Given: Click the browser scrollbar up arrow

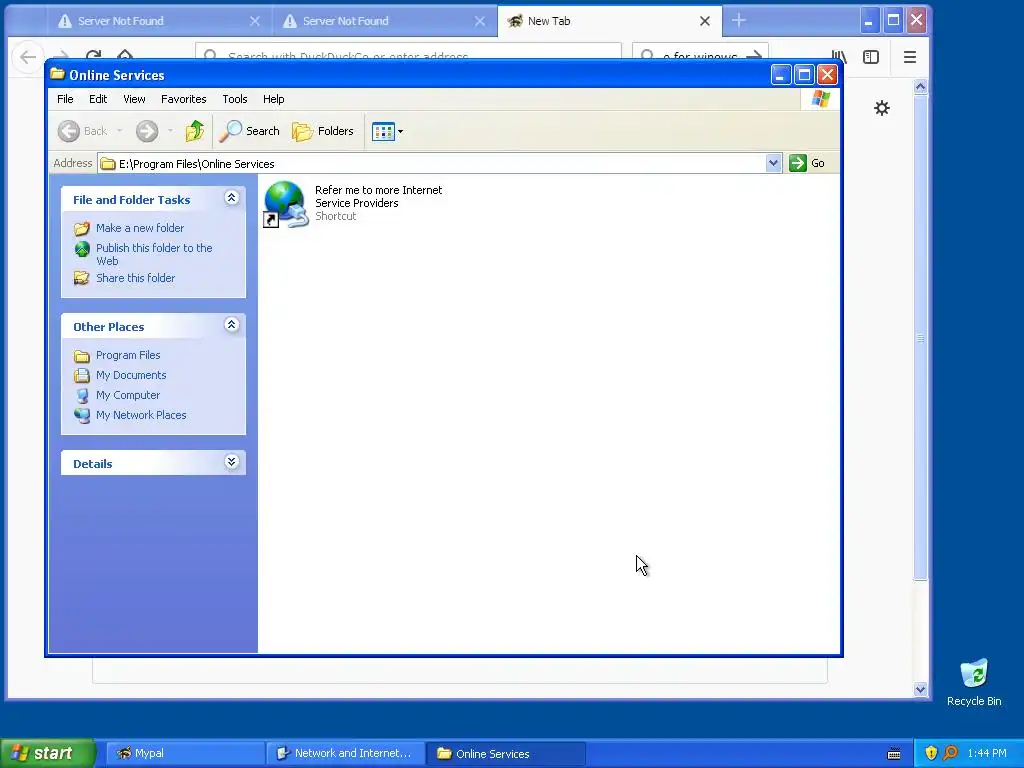Looking at the screenshot, I should (x=920, y=86).
